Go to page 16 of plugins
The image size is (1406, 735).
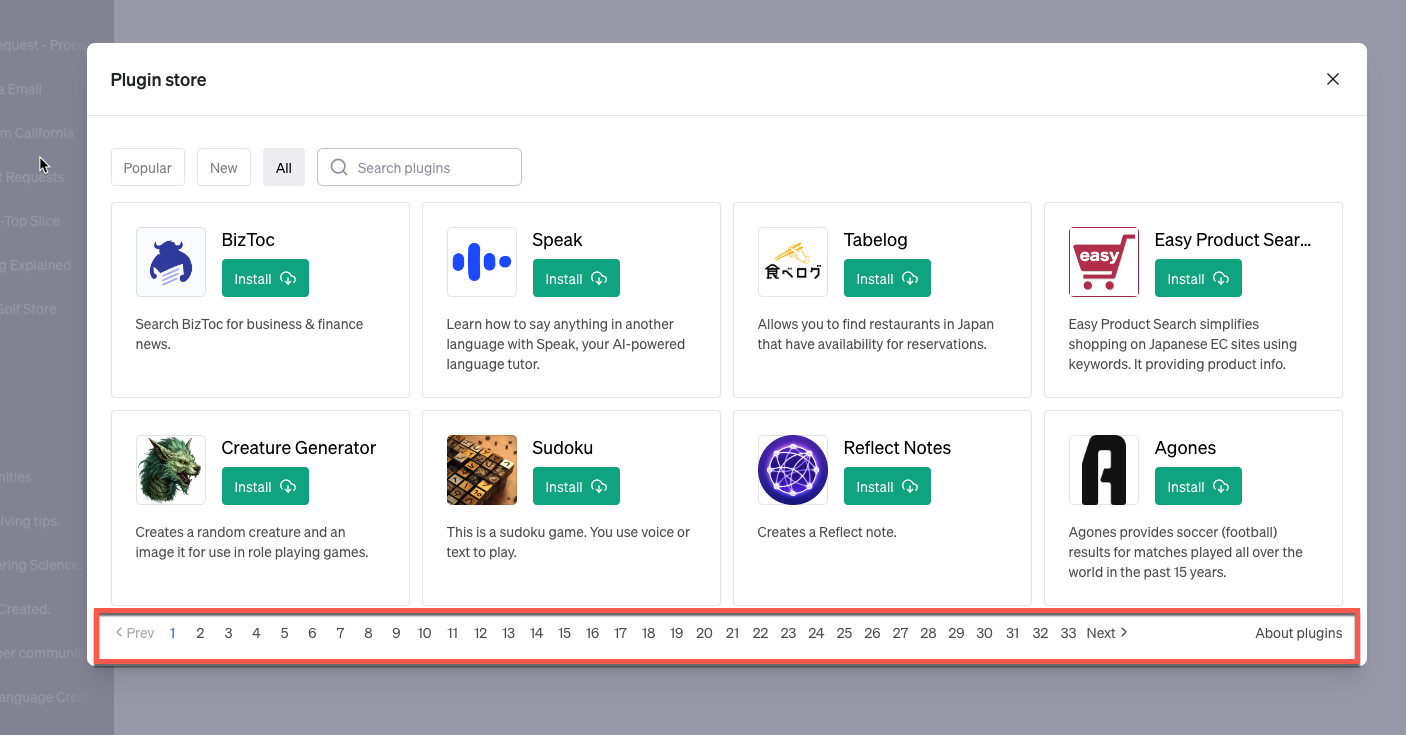coord(592,633)
